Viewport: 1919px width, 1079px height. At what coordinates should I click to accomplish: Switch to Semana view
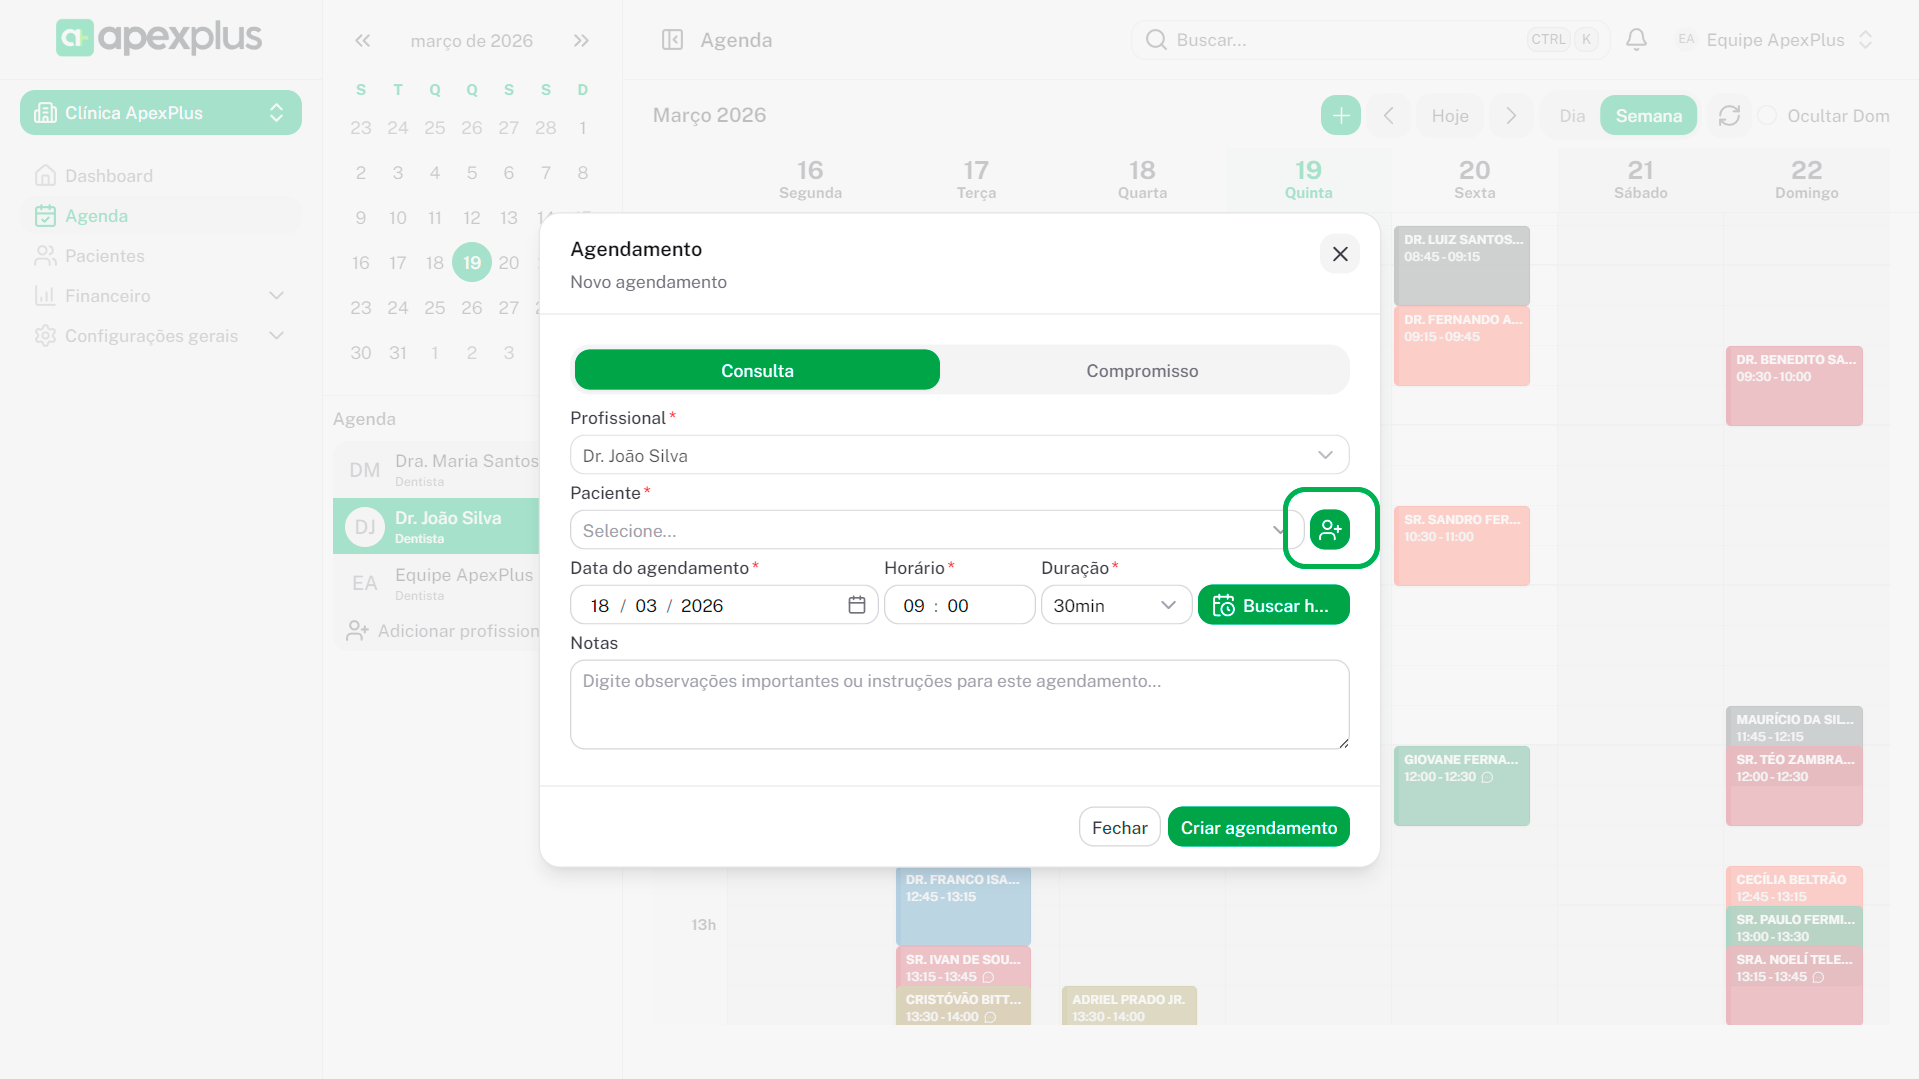pyautogui.click(x=1648, y=116)
